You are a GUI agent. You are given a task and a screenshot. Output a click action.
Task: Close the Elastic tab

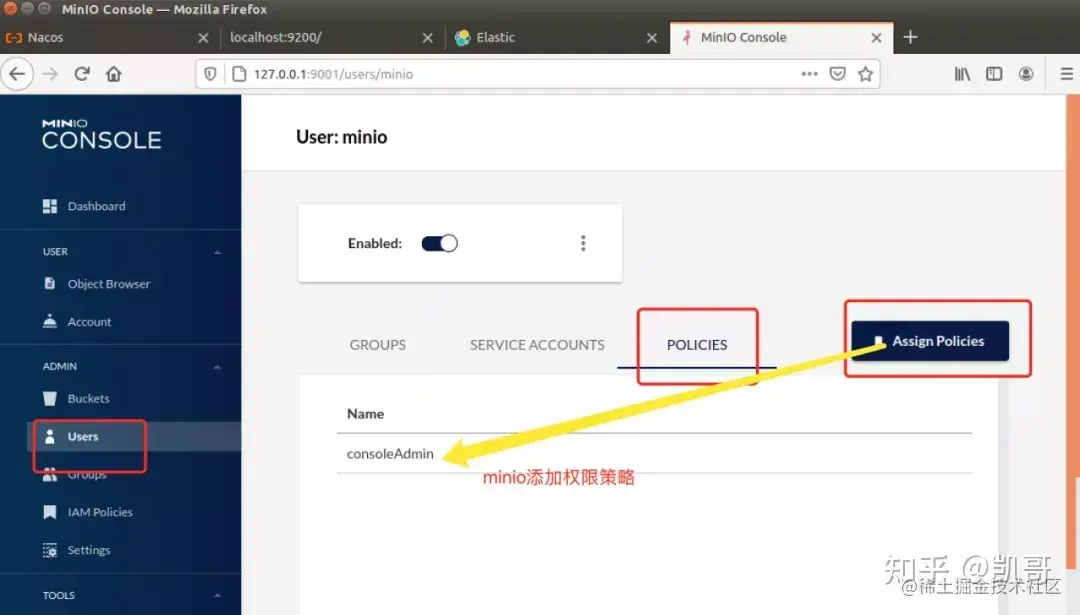pyautogui.click(x=652, y=38)
